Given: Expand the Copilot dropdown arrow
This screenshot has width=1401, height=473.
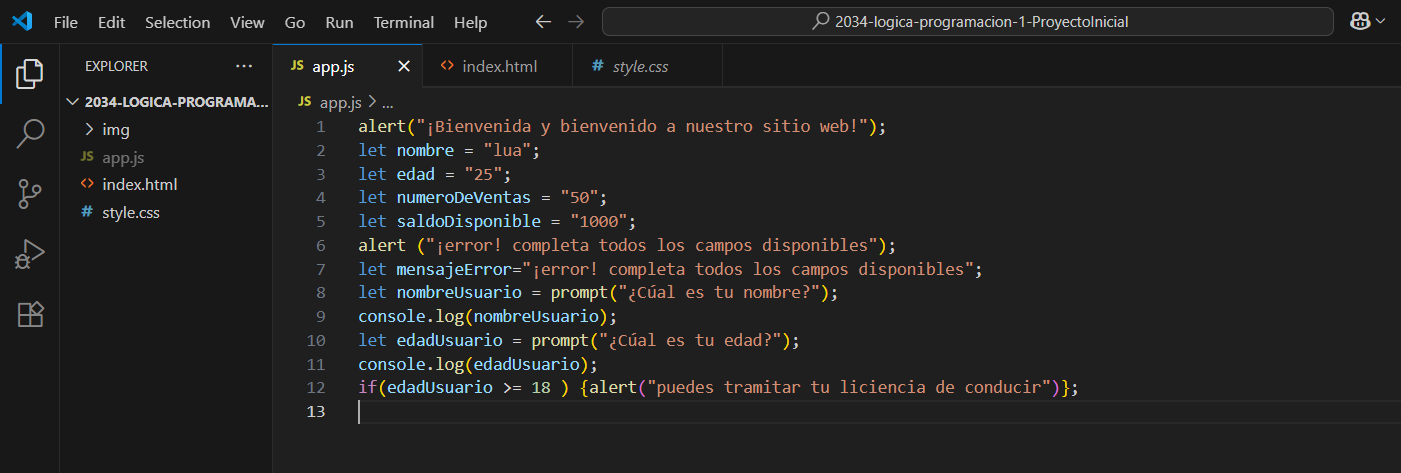Looking at the screenshot, I should 1382,21.
